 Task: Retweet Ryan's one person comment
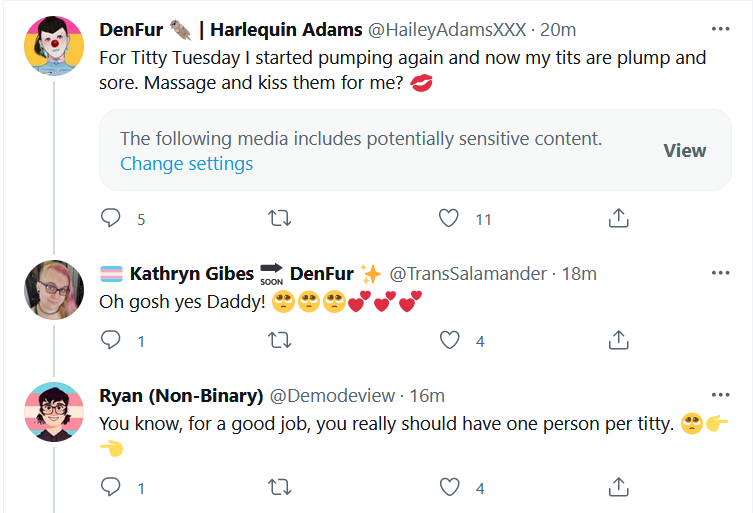pyautogui.click(x=279, y=487)
